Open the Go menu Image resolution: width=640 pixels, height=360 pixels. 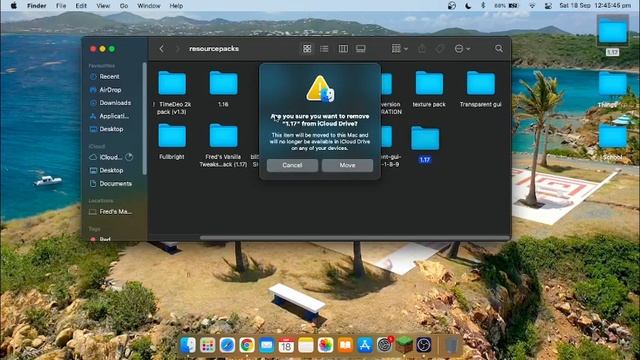pyautogui.click(x=124, y=6)
